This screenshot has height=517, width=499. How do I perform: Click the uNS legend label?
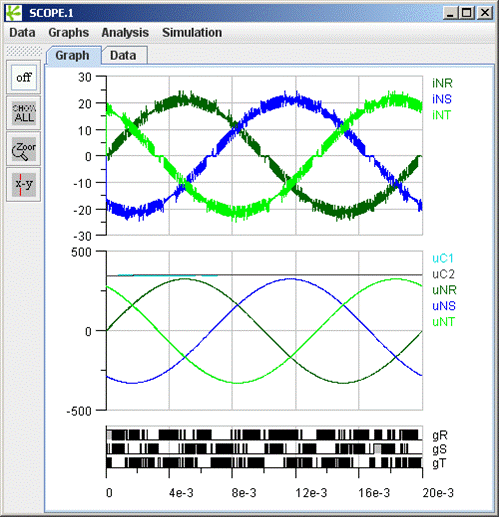pos(444,306)
